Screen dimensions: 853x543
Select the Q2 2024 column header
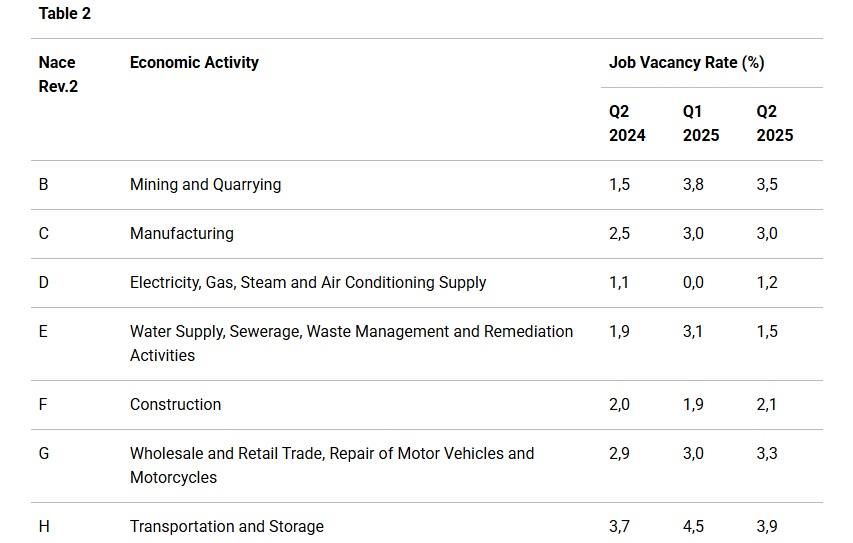tap(627, 123)
